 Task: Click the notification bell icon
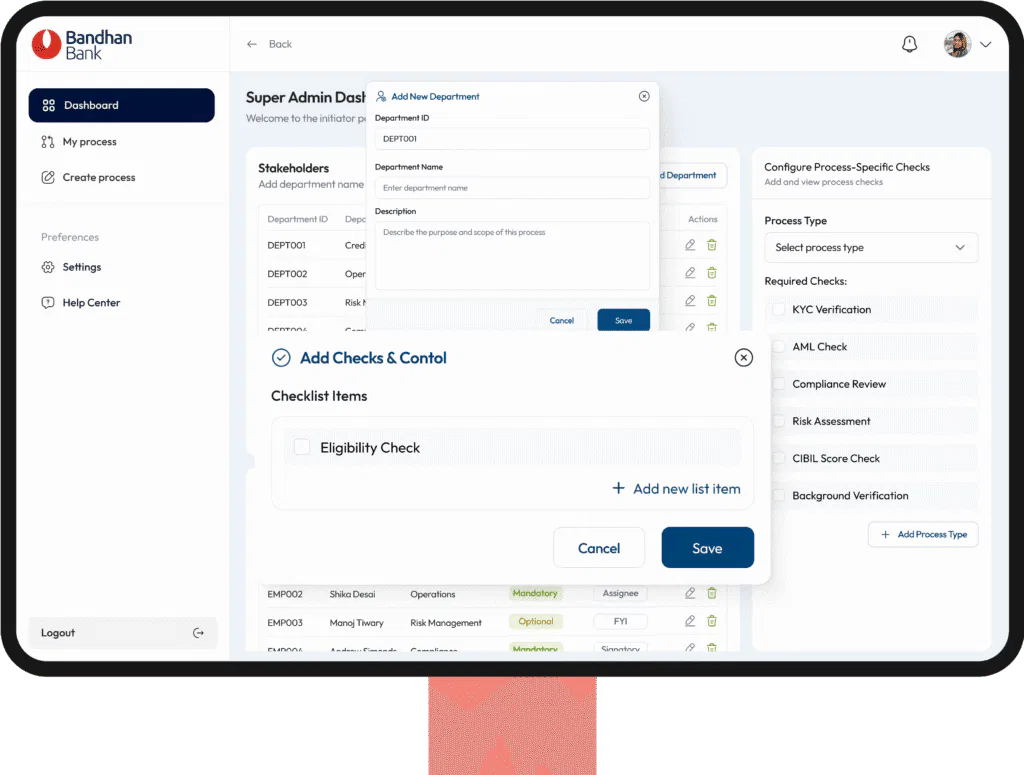tap(909, 44)
